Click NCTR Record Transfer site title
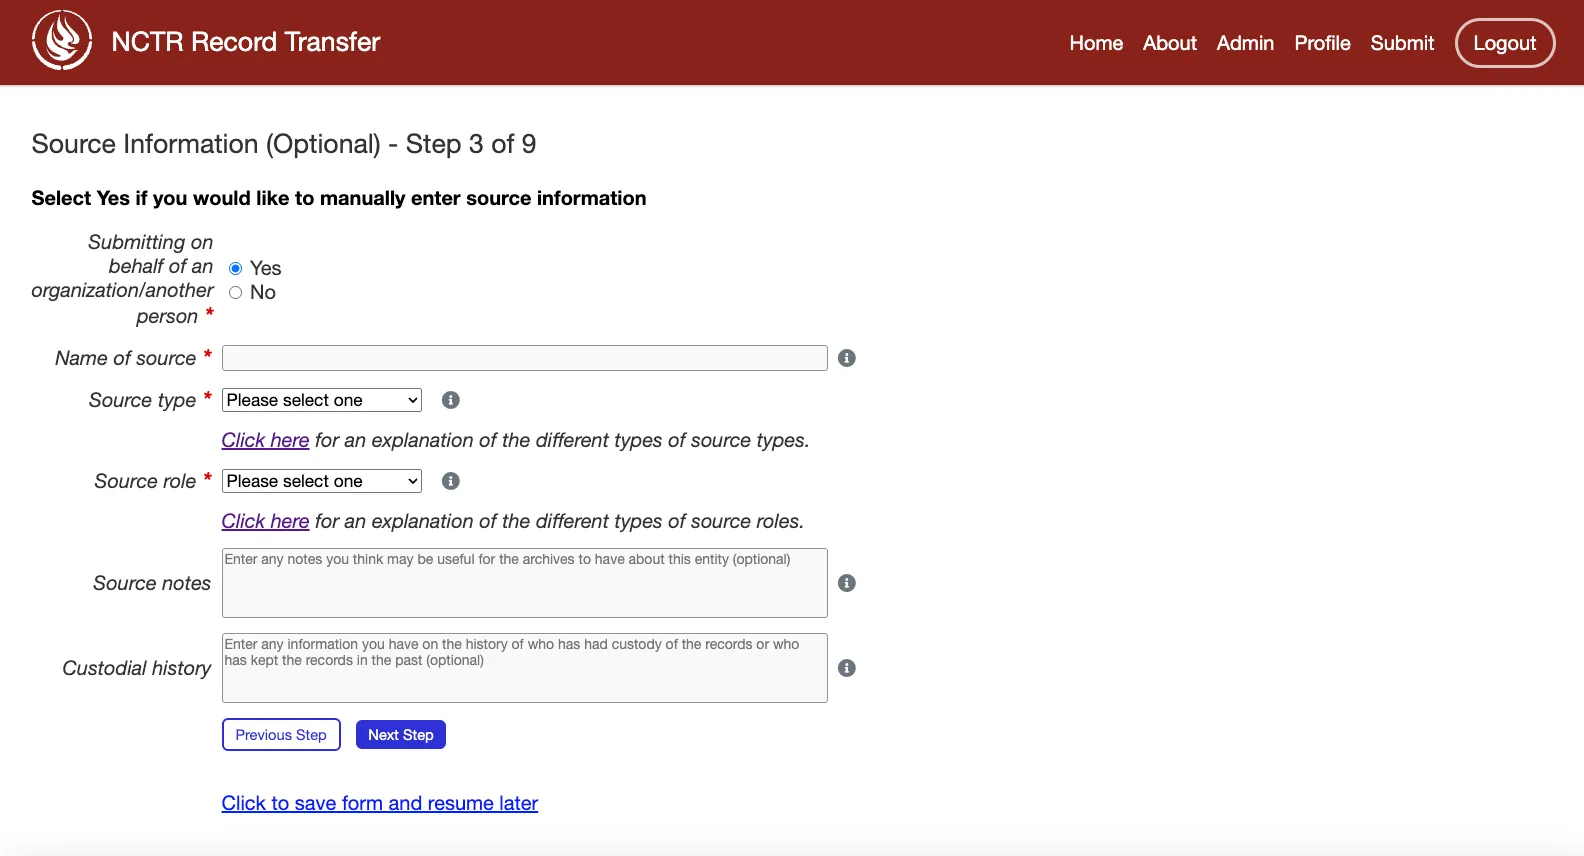Viewport: 1584px width, 856px height. (x=246, y=42)
